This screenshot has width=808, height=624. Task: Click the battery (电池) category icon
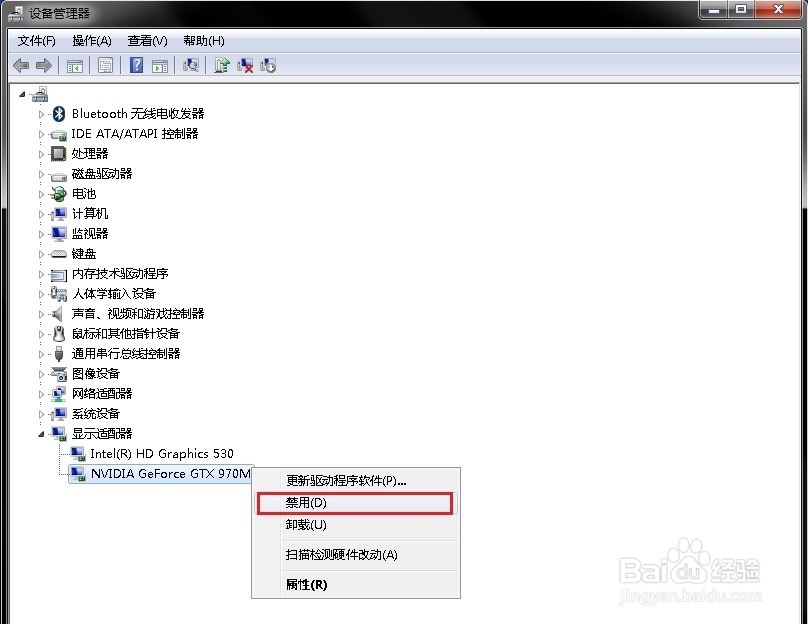pyautogui.click(x=58, y=194)
